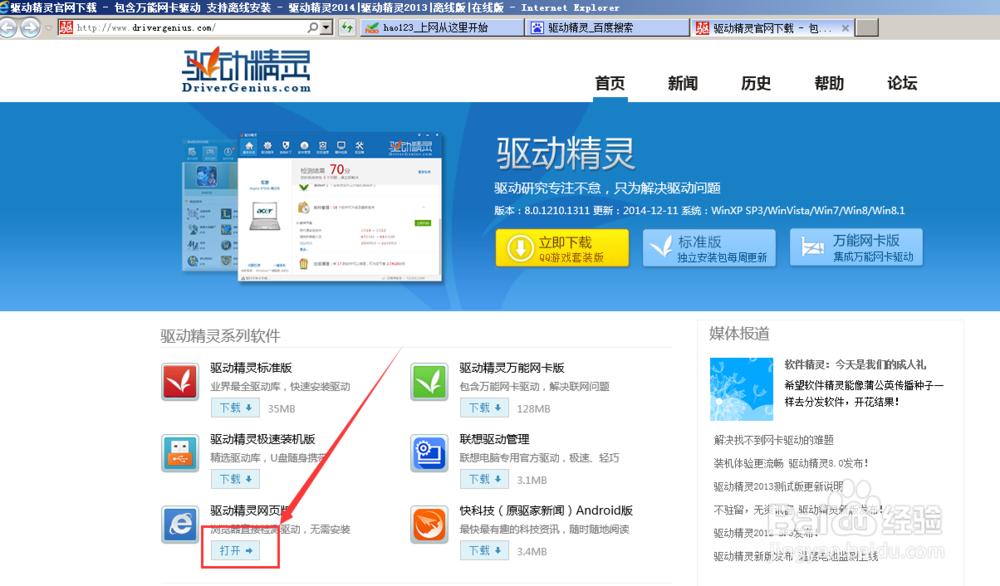The image size is (1000, 586).
Task: Click the blue 媒体报道 article thumbnail
Action: 741,389
